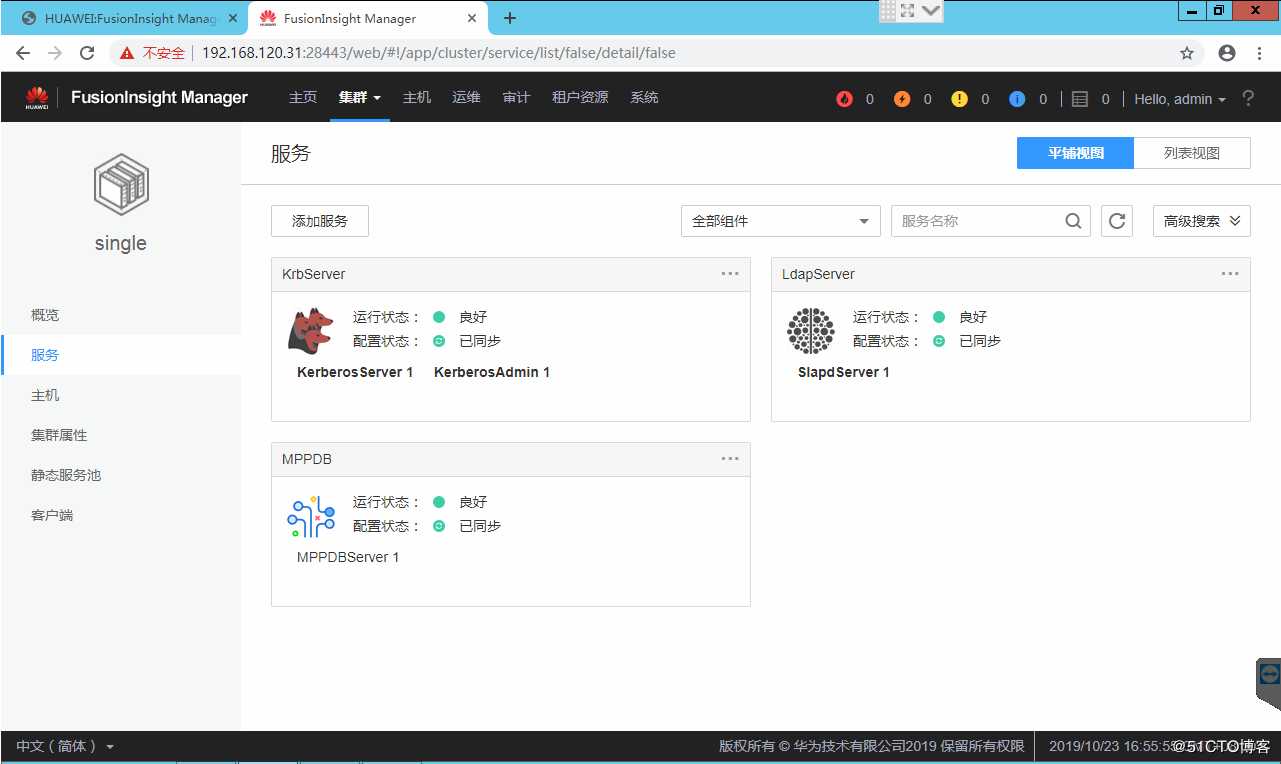Open 主机 hosts top menu
The height and width of the screenshot is (764, 1281).
tap(417, 97)
